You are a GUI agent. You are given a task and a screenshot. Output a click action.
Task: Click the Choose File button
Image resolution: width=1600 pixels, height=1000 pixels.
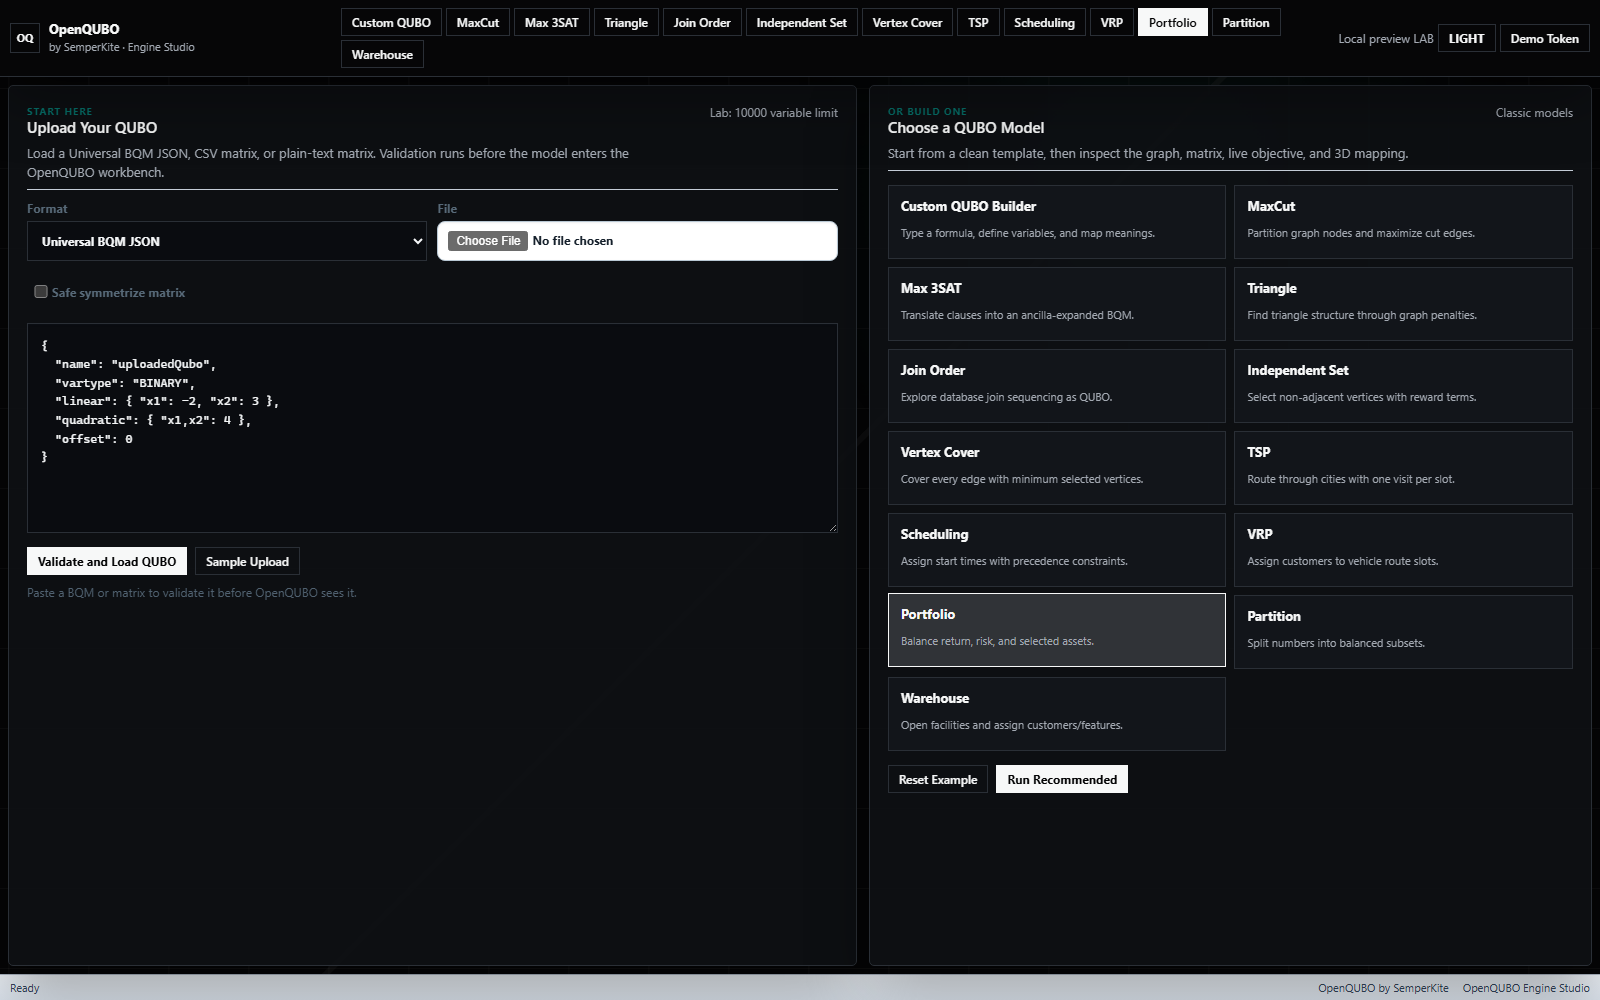[x=488, y=241]
